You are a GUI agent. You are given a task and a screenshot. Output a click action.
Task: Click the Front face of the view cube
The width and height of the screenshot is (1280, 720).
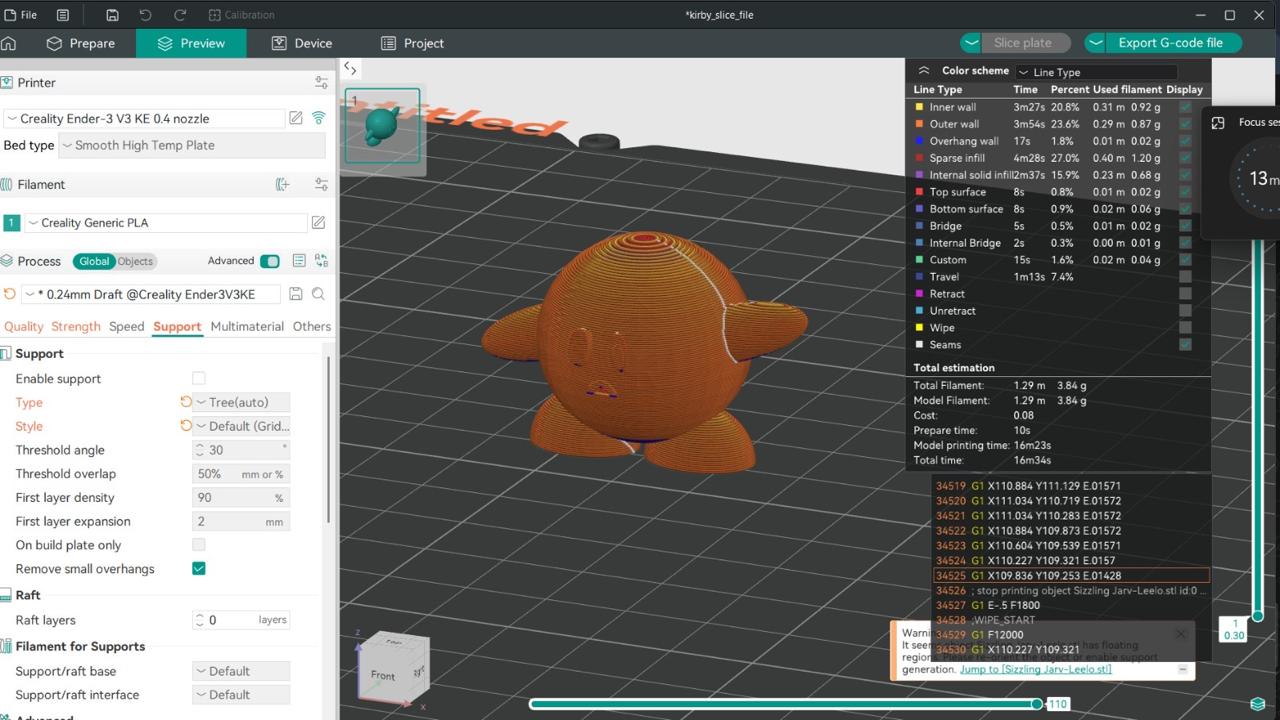[383, 675]
